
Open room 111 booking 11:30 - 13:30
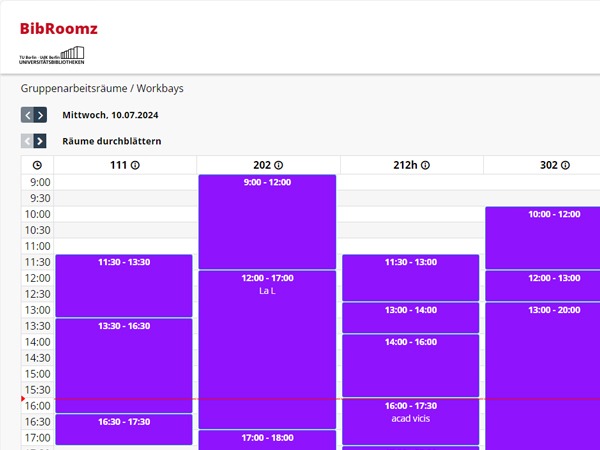(x=124, y=285)
